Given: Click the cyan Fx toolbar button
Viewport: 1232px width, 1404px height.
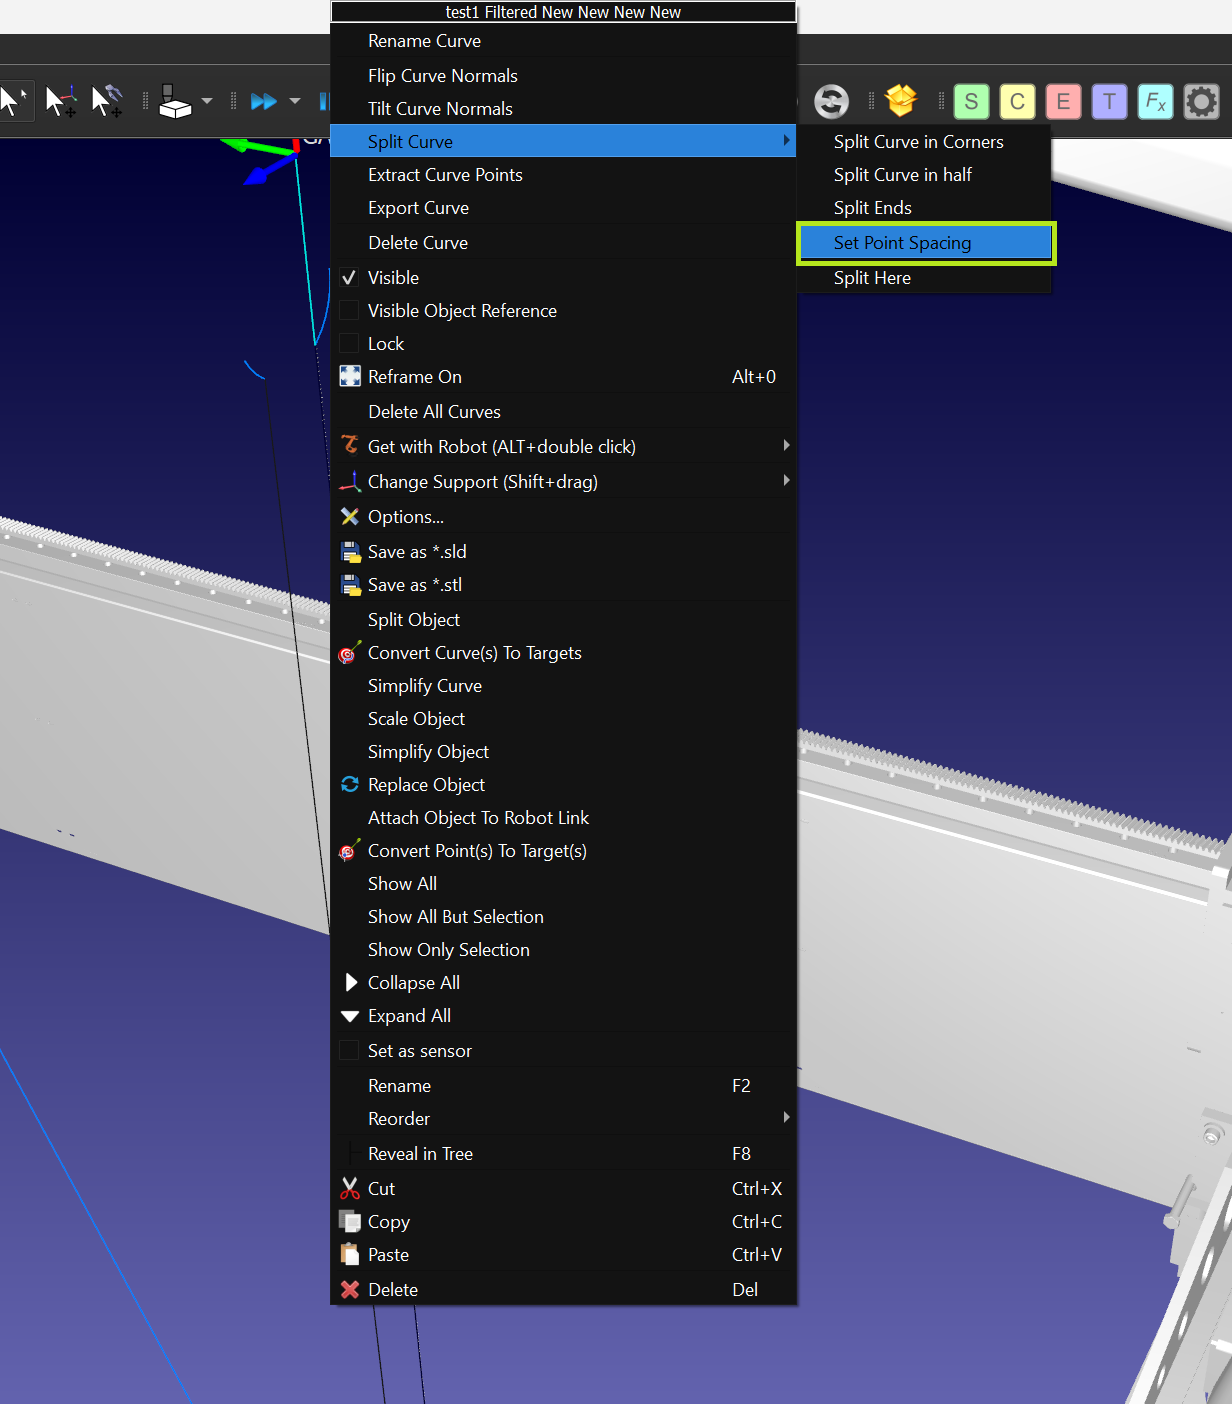Looking at the screenshot, I should pyautogui.click(x=1155, y=101).
